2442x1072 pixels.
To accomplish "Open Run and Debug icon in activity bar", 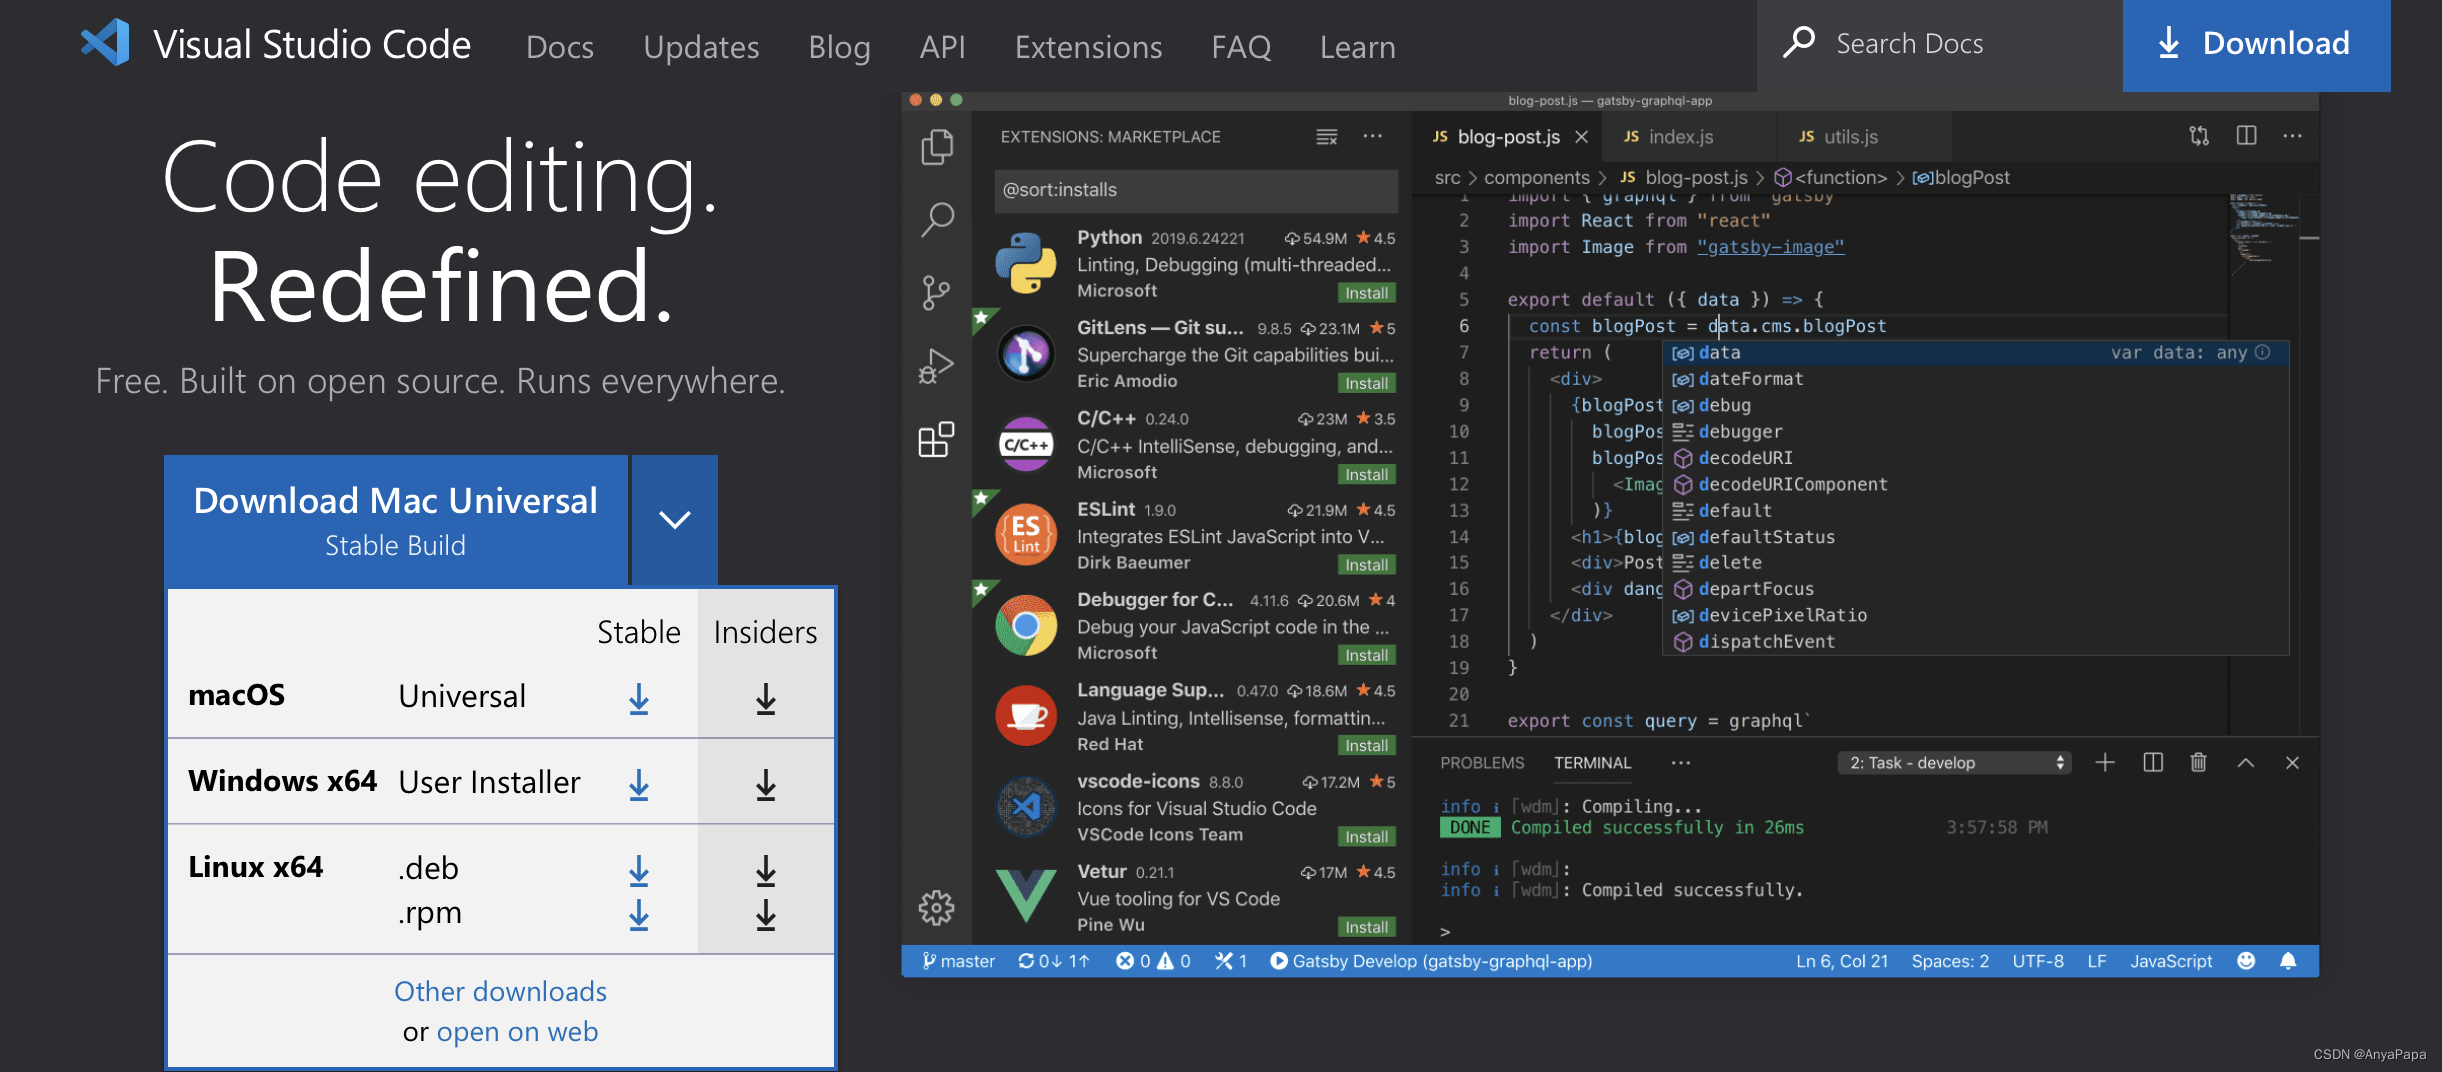I will [936, 366].
